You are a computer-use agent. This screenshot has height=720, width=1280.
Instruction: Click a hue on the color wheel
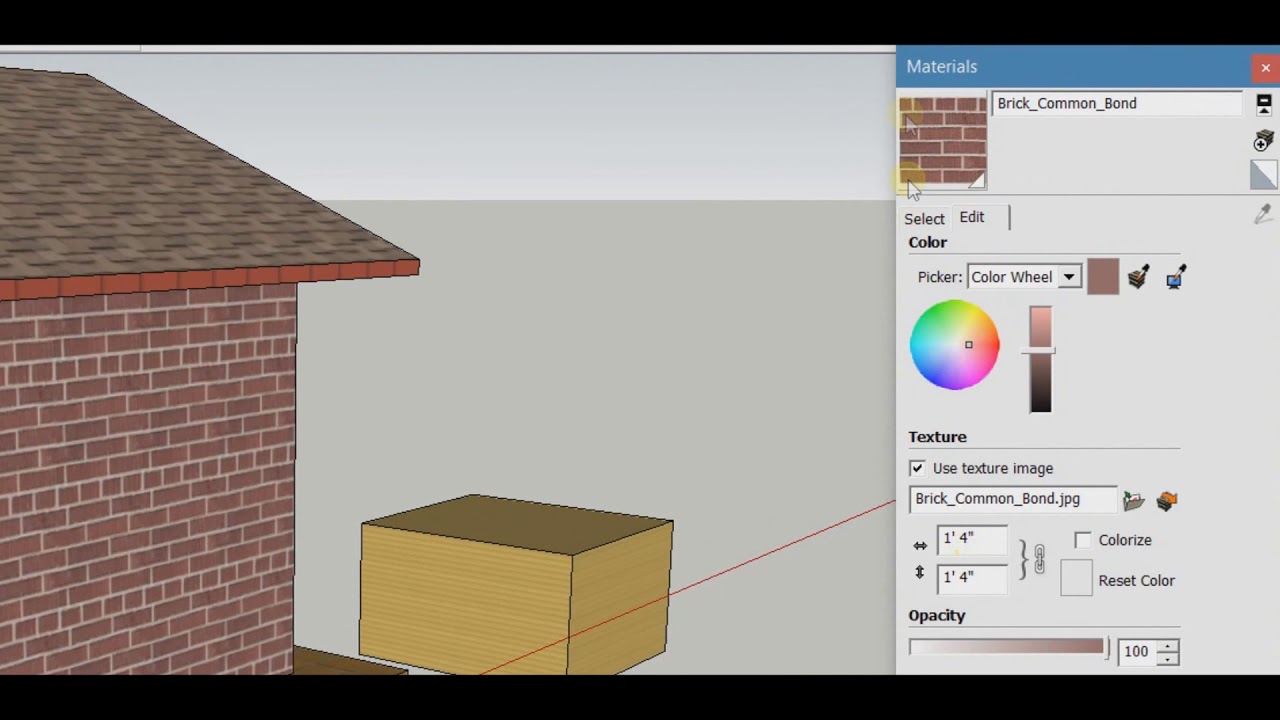pos(954,345)
